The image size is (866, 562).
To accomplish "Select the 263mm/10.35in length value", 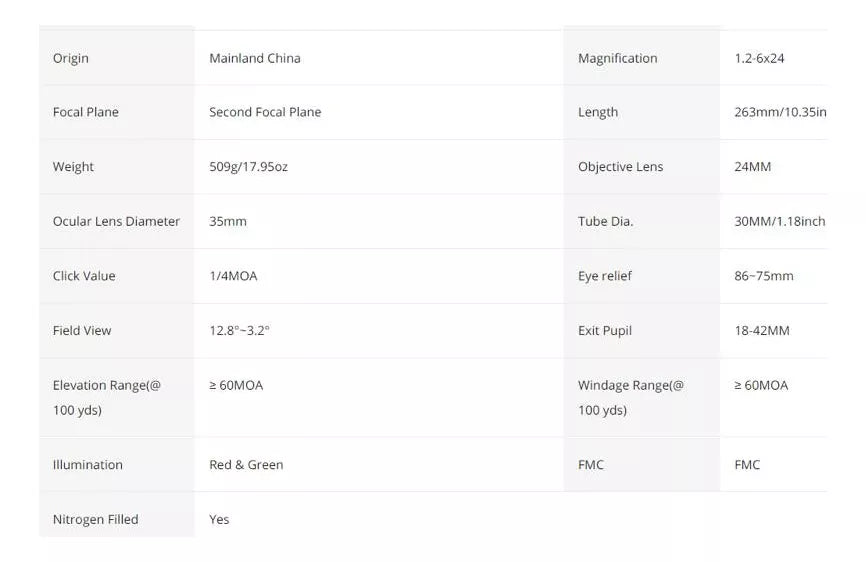I will point(780,112).
